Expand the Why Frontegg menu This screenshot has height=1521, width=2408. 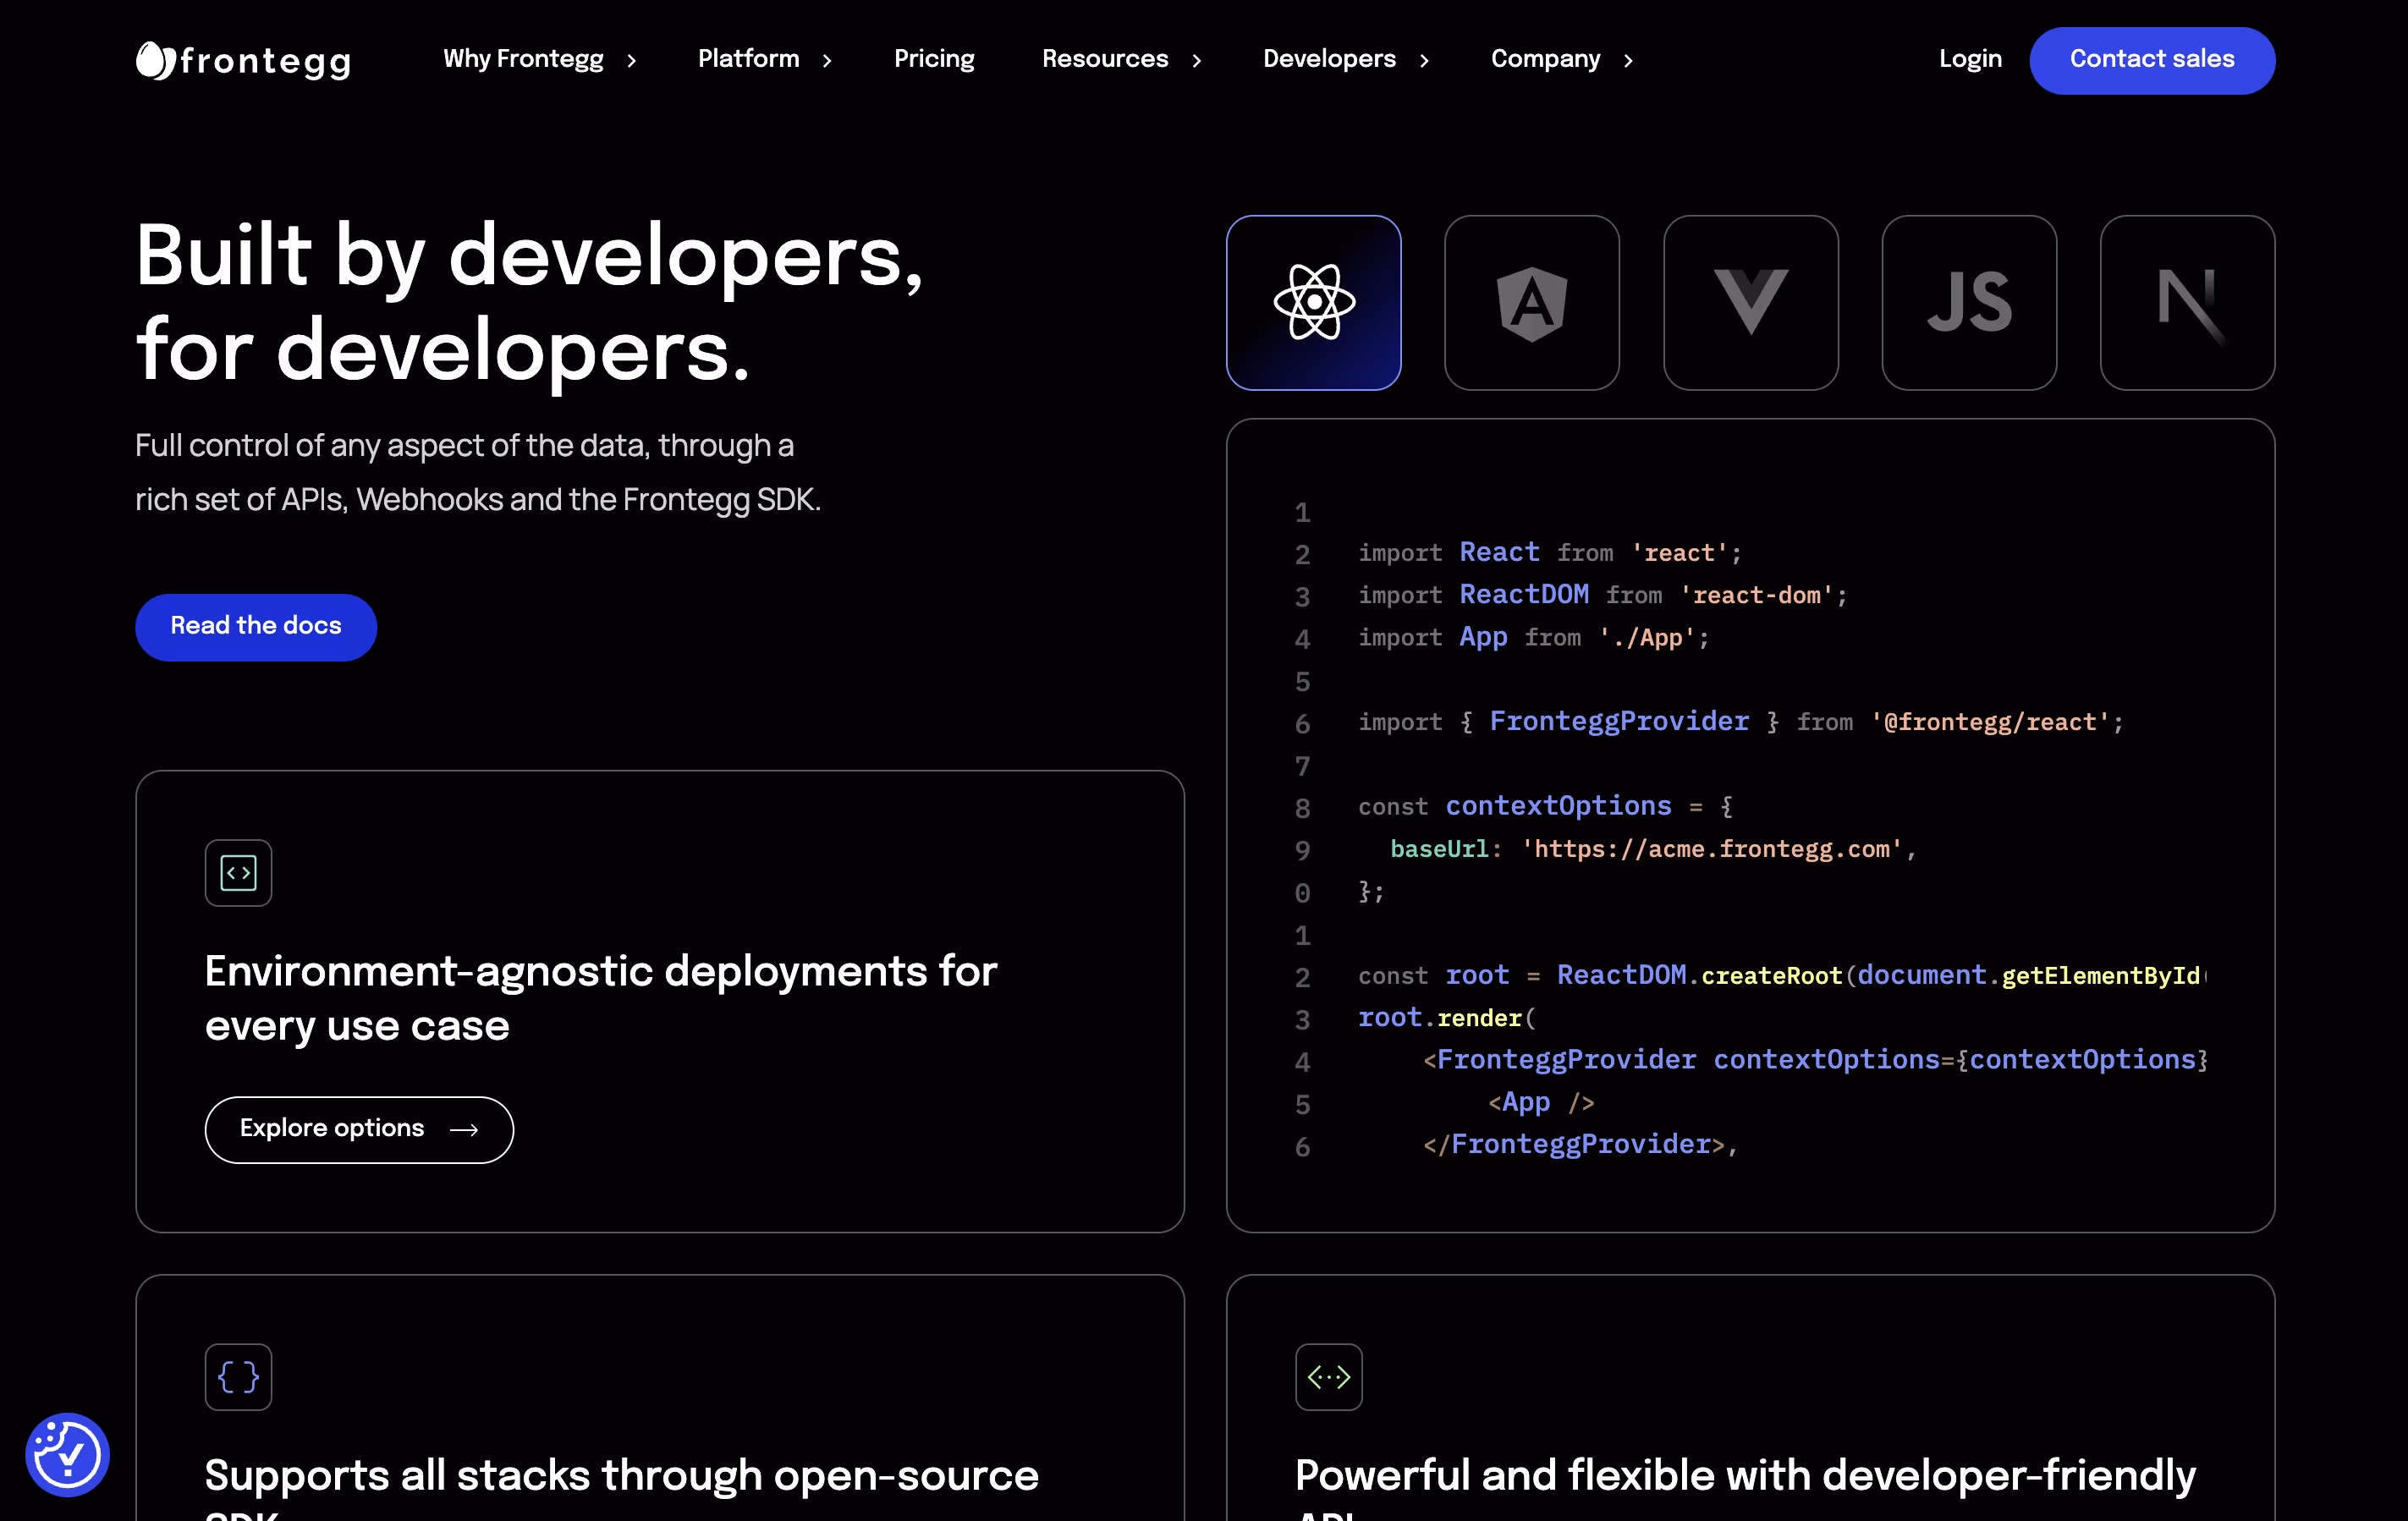pyautogui.click(x=539, y=59)
